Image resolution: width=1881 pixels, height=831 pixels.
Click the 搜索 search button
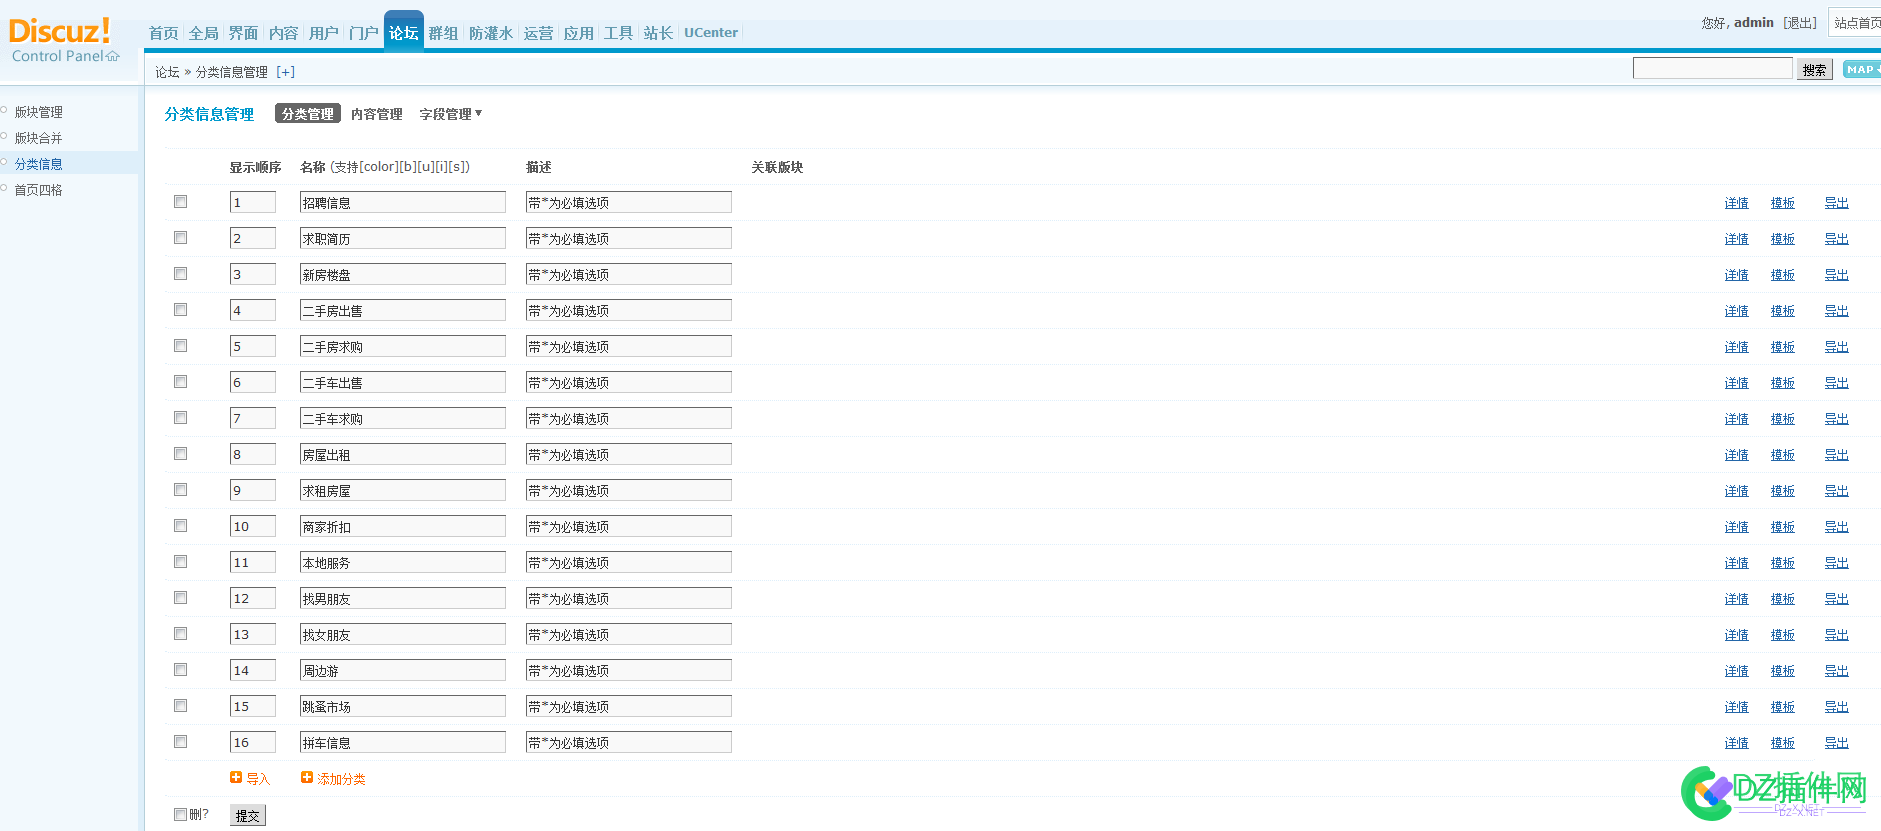[x=1814, y=70]
